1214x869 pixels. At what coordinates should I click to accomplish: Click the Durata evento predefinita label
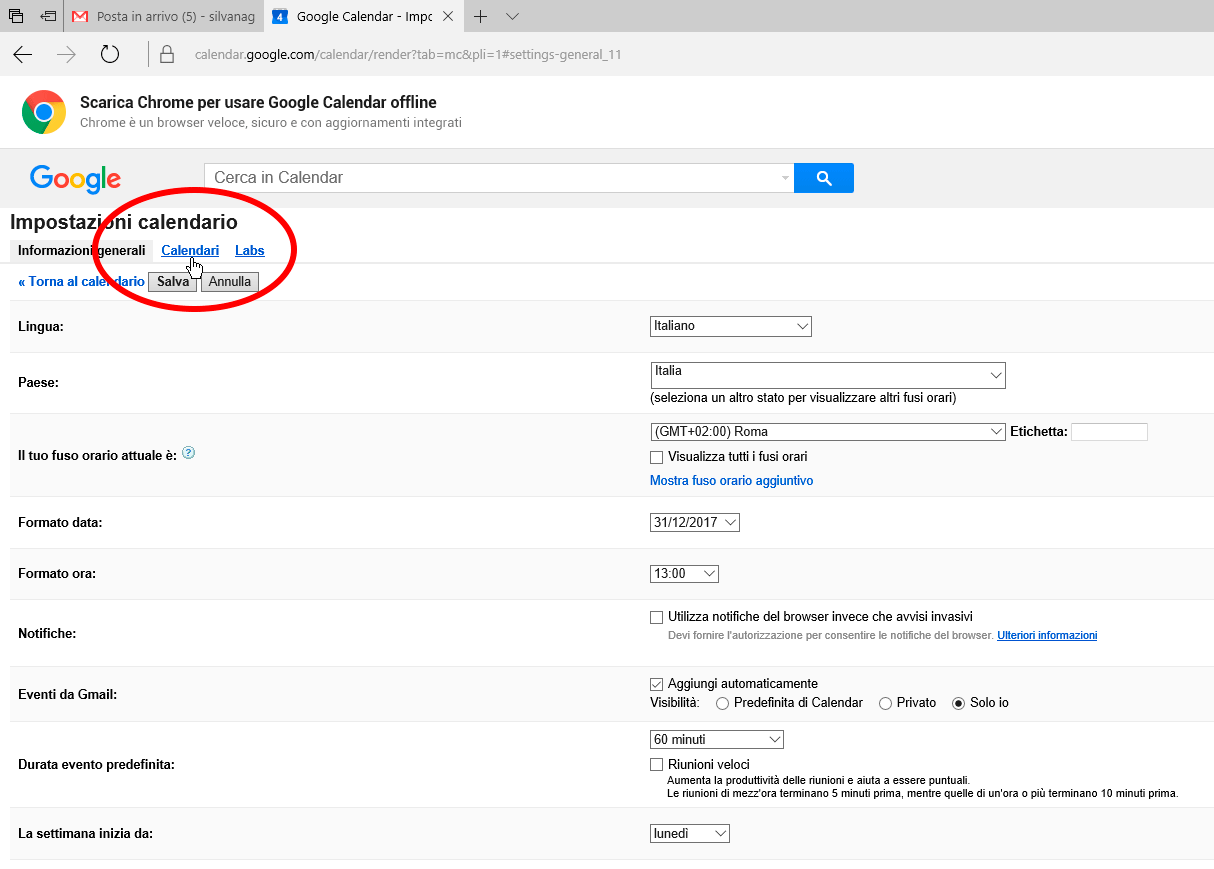pos(97,765)
